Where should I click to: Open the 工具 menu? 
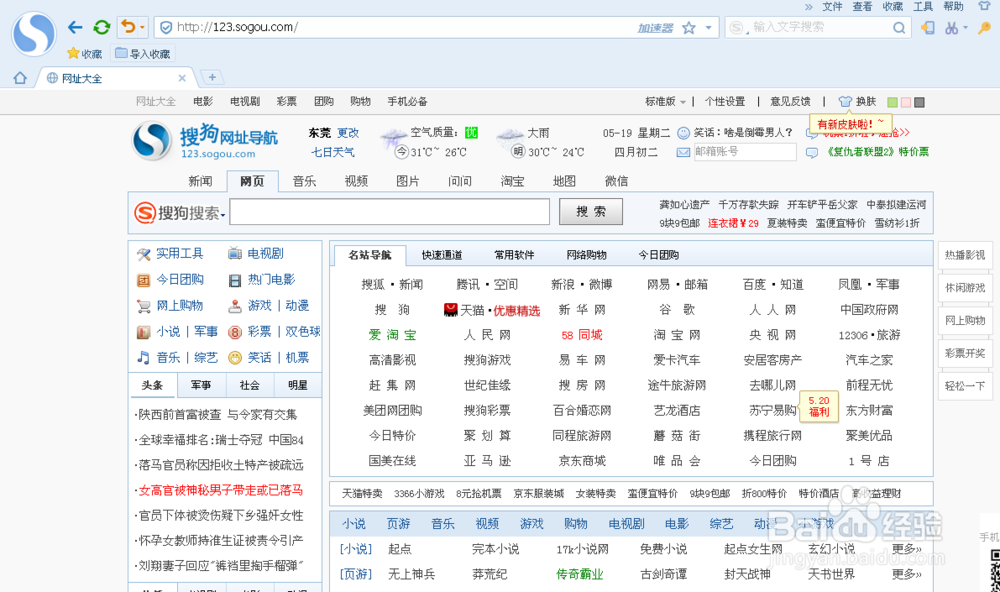pyautogui.click(x=921, y=6)
